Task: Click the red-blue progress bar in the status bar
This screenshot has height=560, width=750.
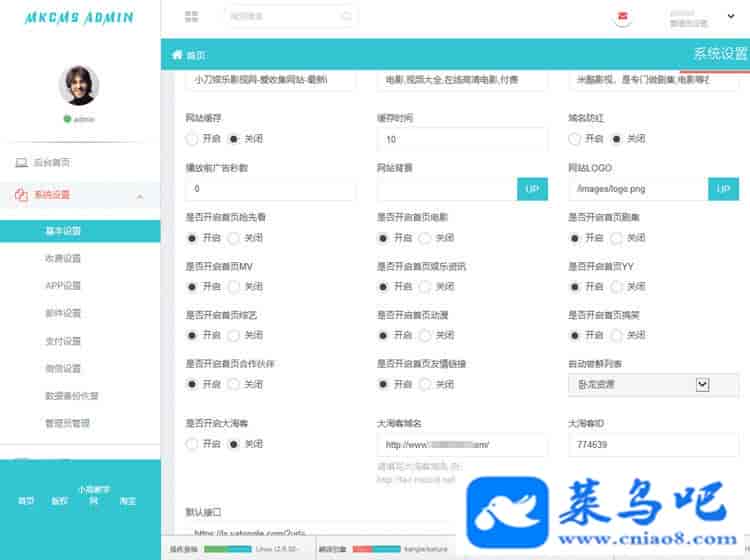Action: tap(376, 549)
